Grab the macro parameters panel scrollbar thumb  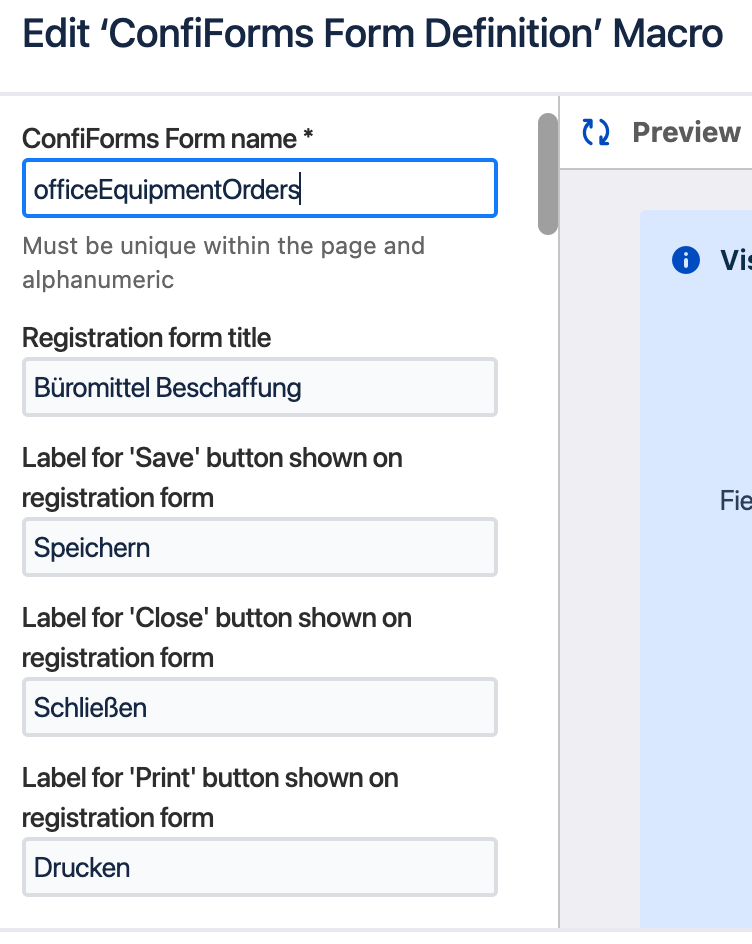tap(547, 174)
